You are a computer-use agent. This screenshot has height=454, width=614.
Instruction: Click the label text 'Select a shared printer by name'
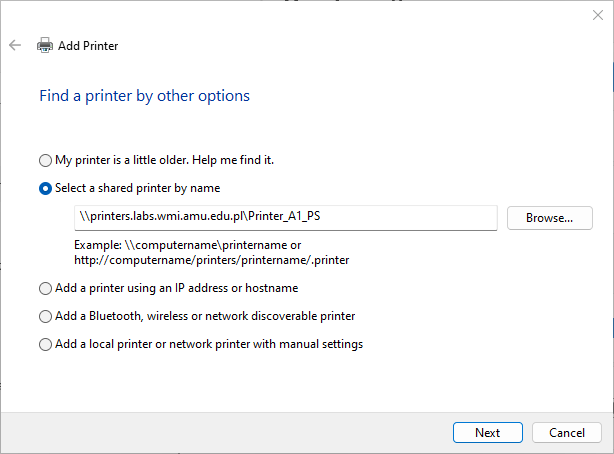pos(137,188)
